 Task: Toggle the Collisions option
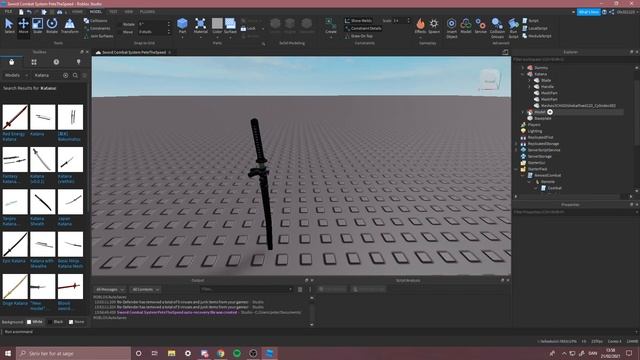(96, 20)
